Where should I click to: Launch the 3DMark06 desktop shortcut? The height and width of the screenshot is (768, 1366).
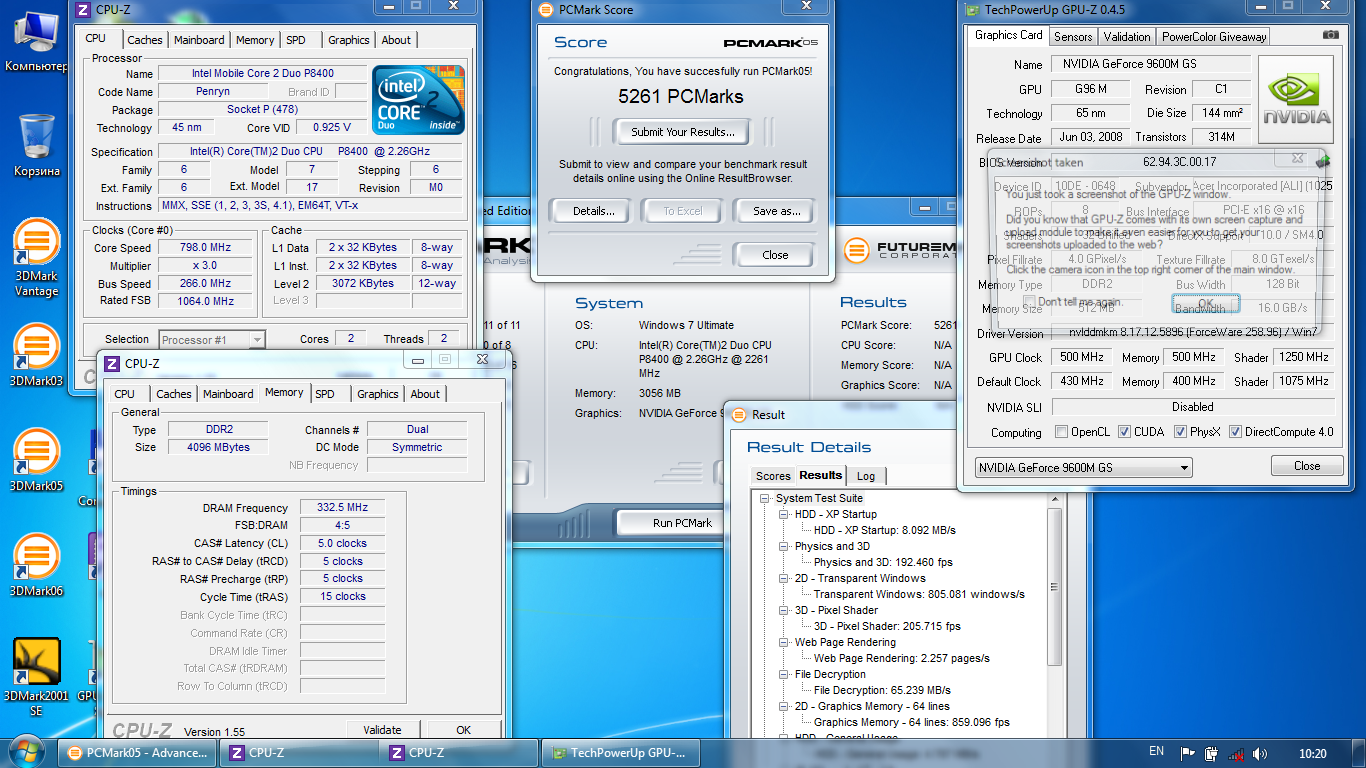coord(36,565)
